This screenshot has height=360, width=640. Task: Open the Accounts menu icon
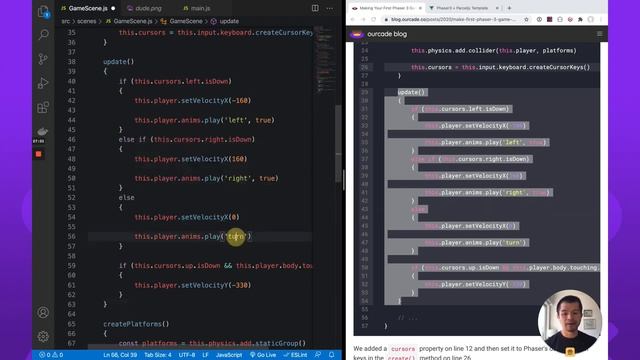[43, 313]
